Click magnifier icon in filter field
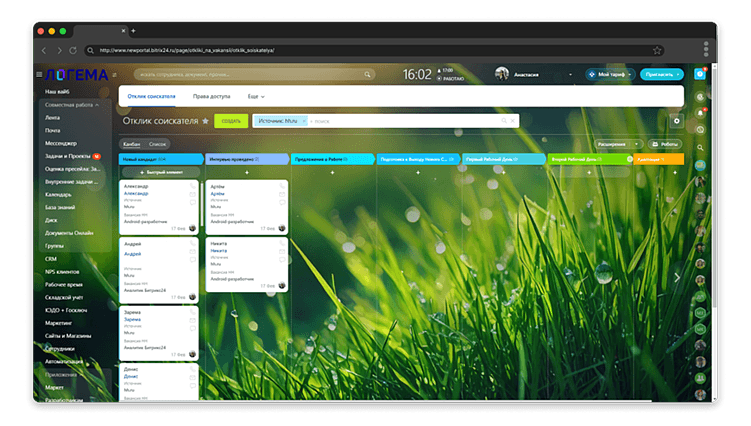751x426 pixels. click(504, 121)
